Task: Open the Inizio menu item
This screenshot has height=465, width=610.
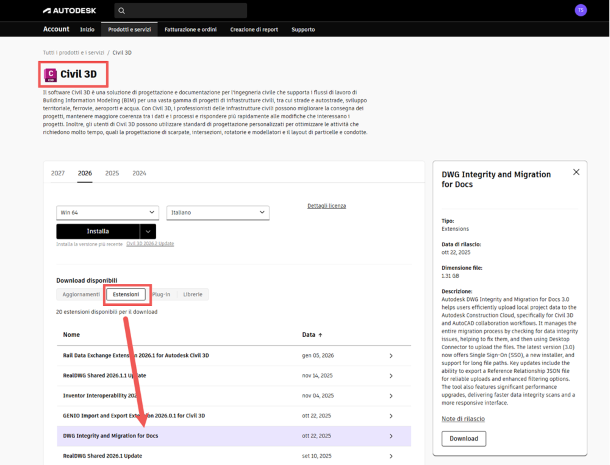Action: point(87,30)
